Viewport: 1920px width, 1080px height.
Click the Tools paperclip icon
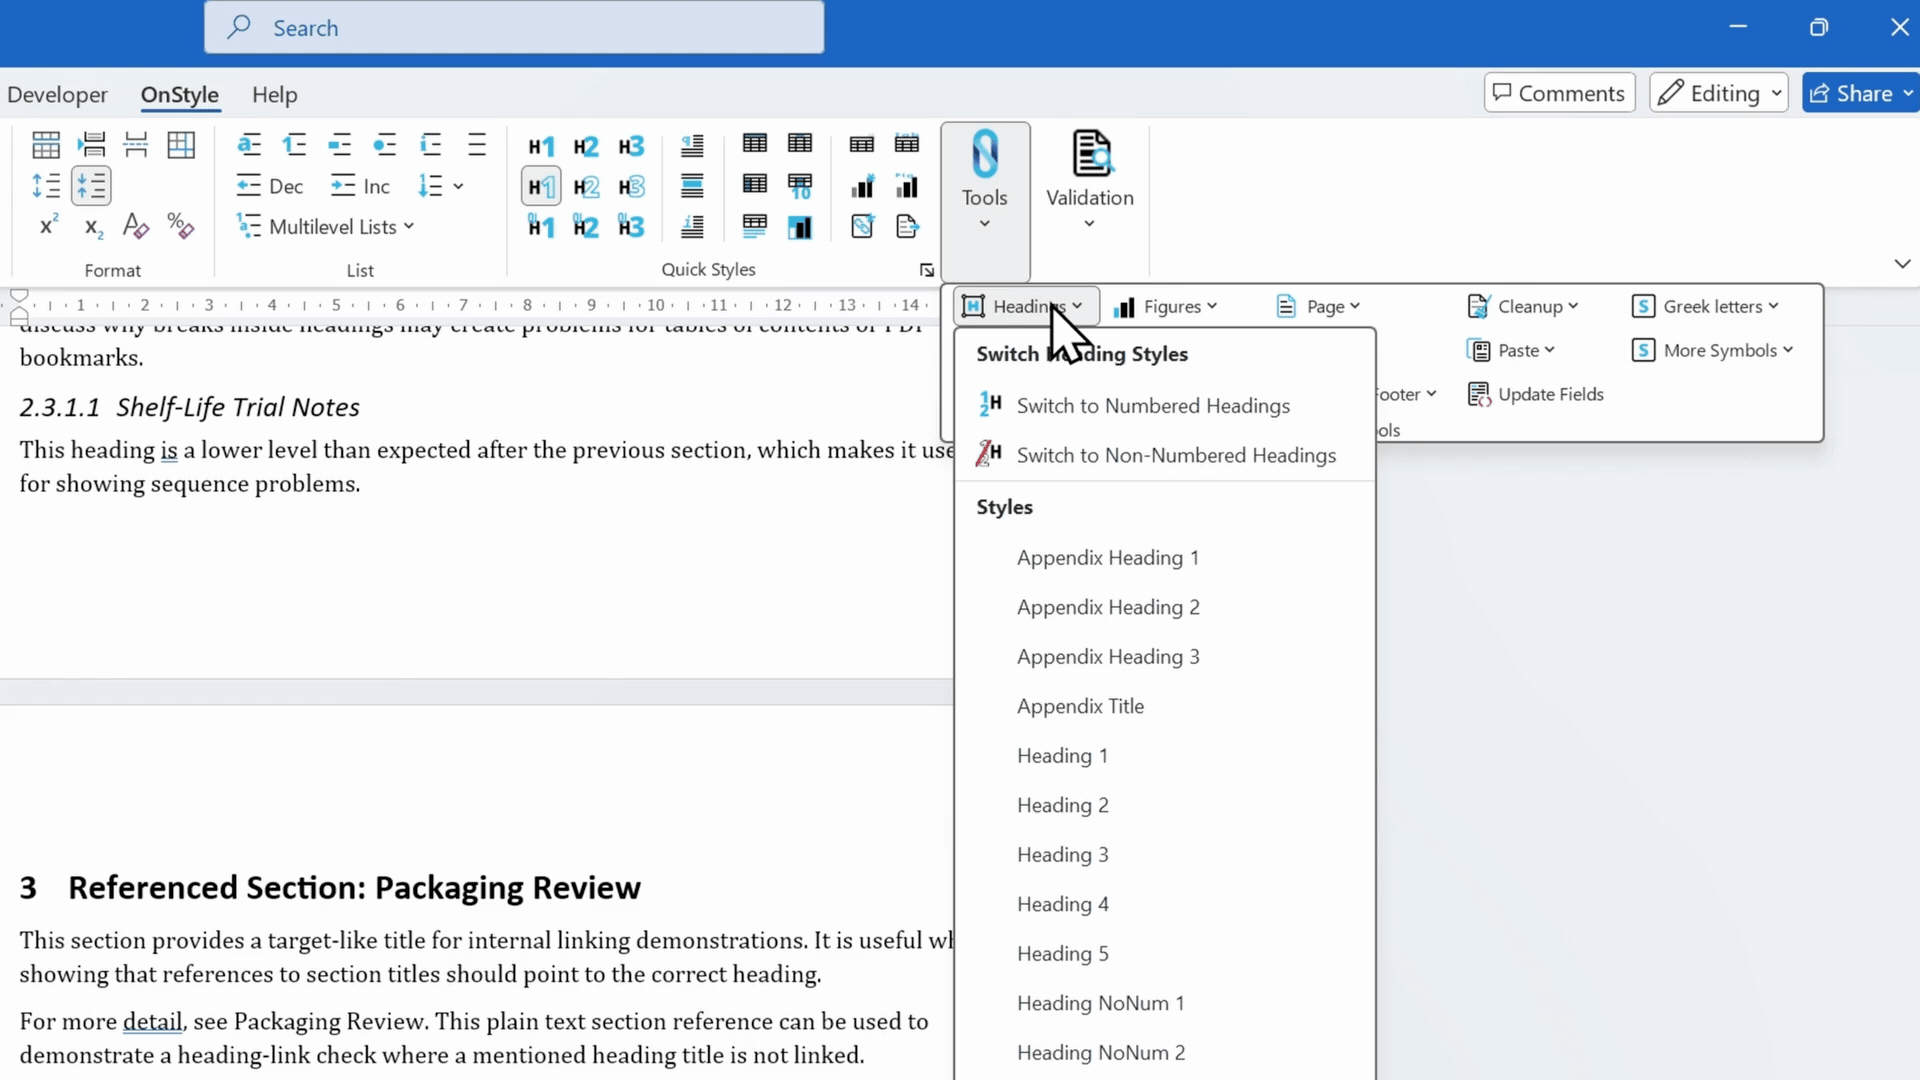pos(985,154)
